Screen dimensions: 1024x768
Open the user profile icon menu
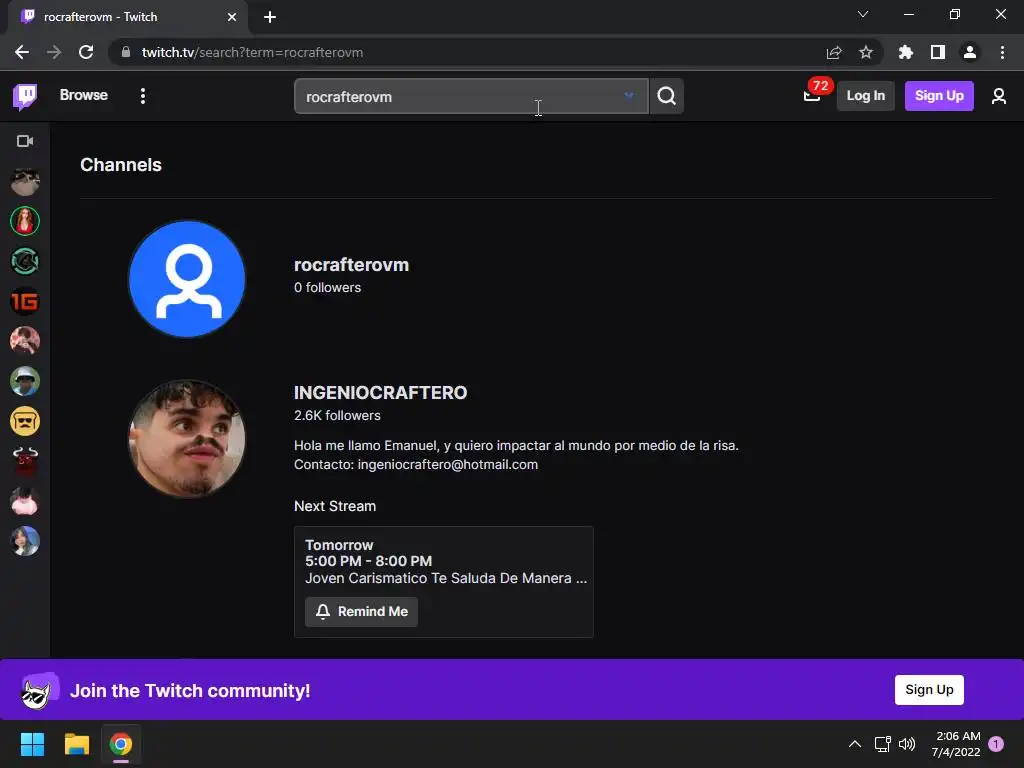point(999,96)
